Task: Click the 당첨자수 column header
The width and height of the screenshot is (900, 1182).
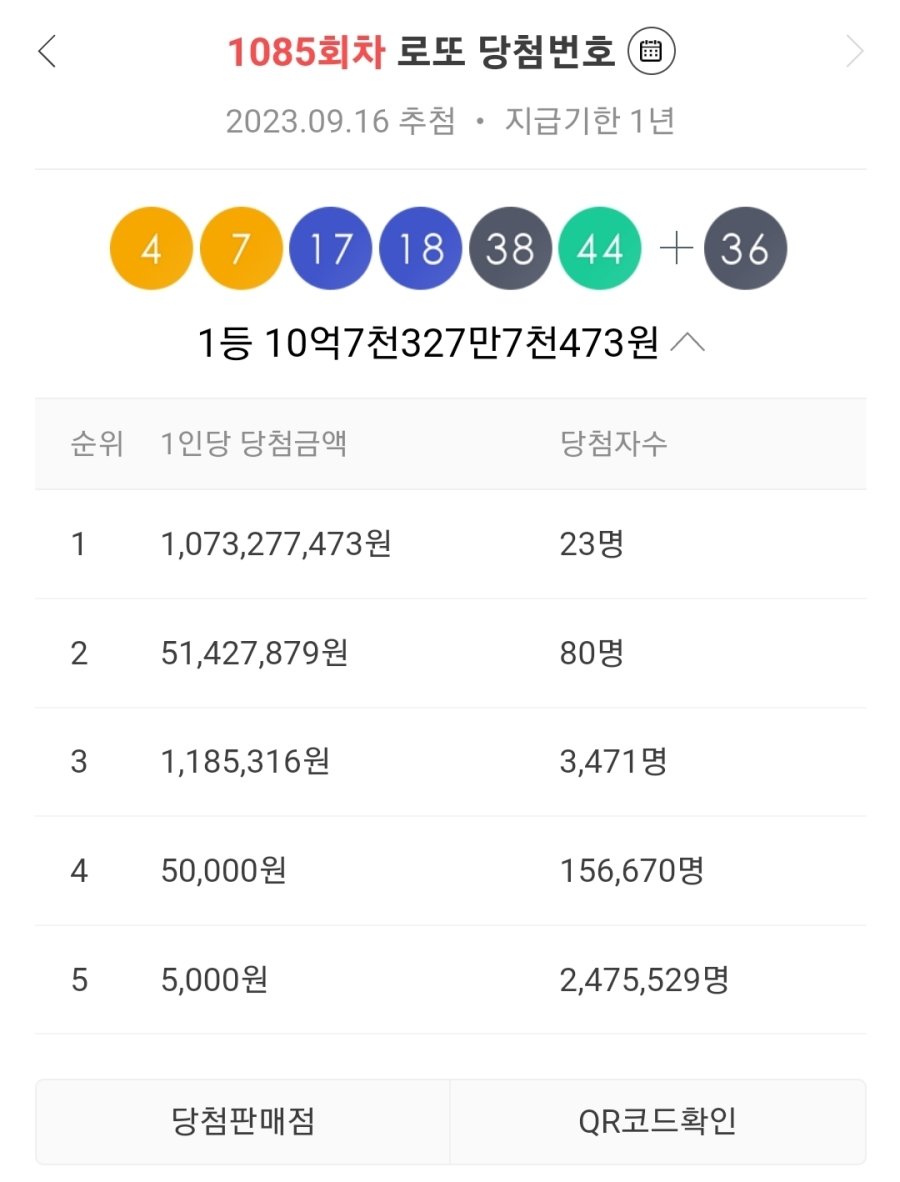Action: point(613,444)
